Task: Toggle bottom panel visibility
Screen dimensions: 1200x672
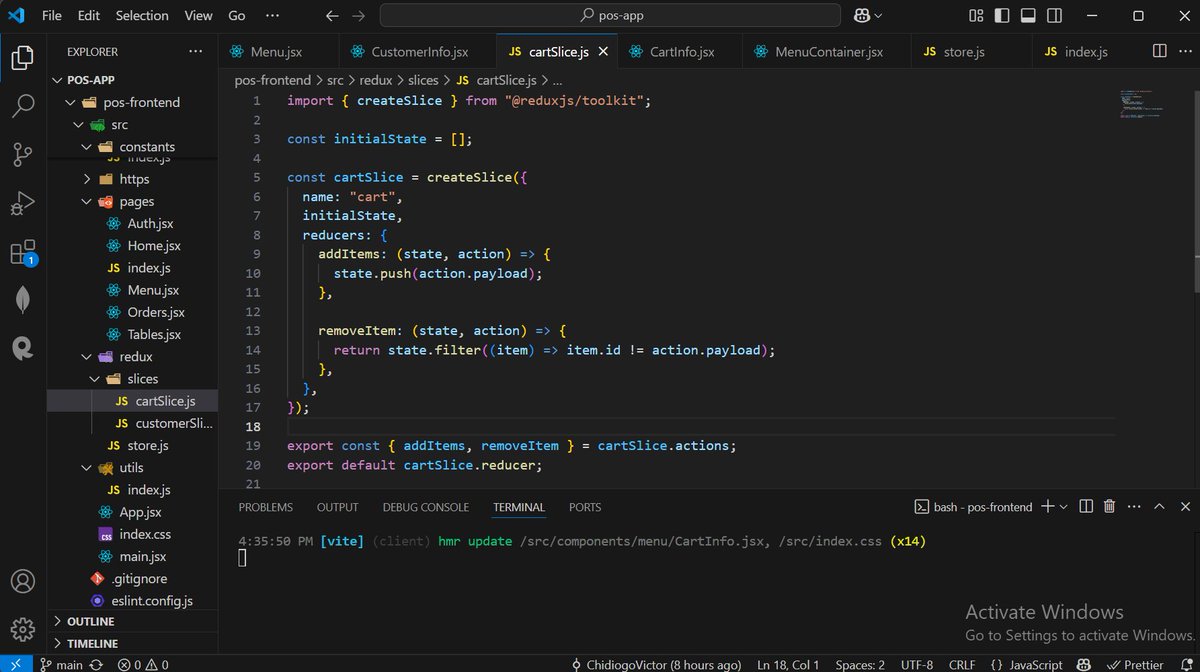Action: click(1026, 16)
